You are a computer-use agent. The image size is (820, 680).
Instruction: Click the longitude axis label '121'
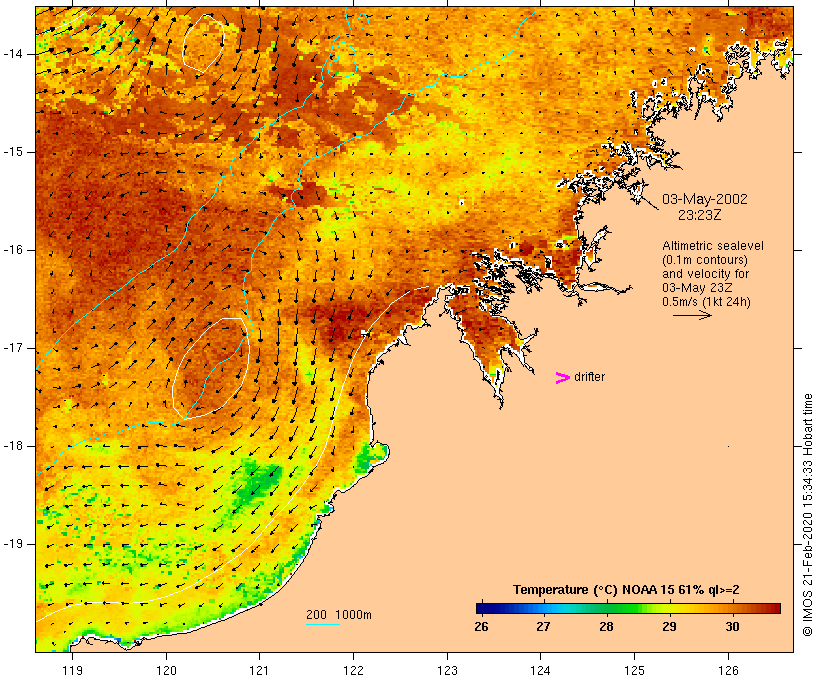259,670
